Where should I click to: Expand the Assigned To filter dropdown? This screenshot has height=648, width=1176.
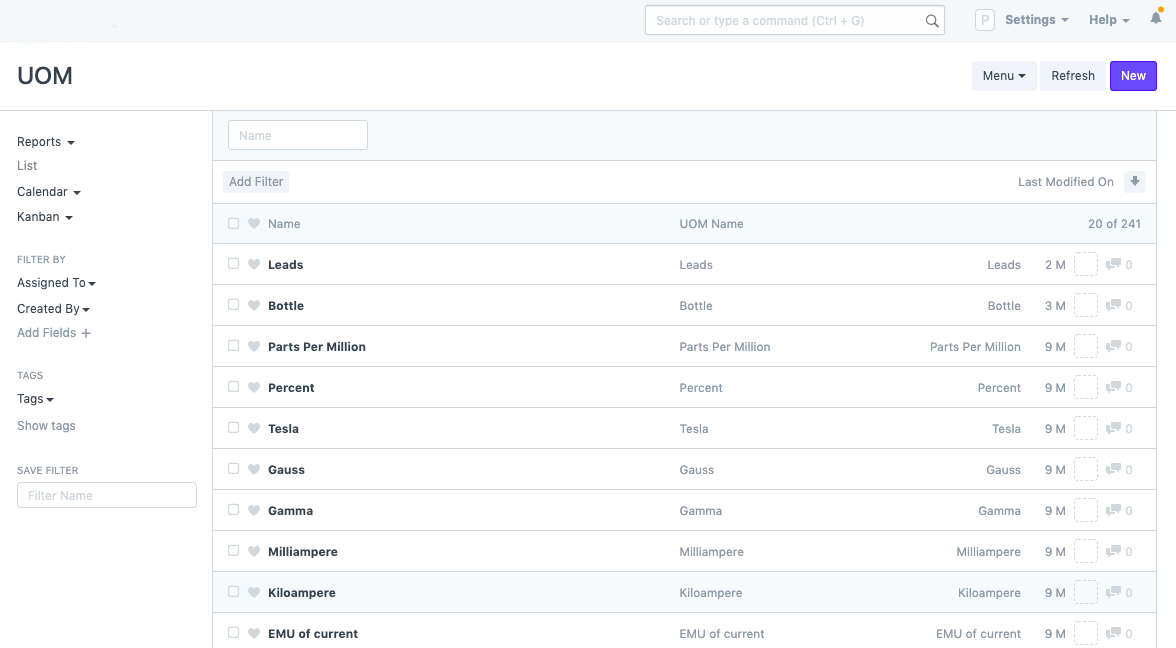coord(56,283)
